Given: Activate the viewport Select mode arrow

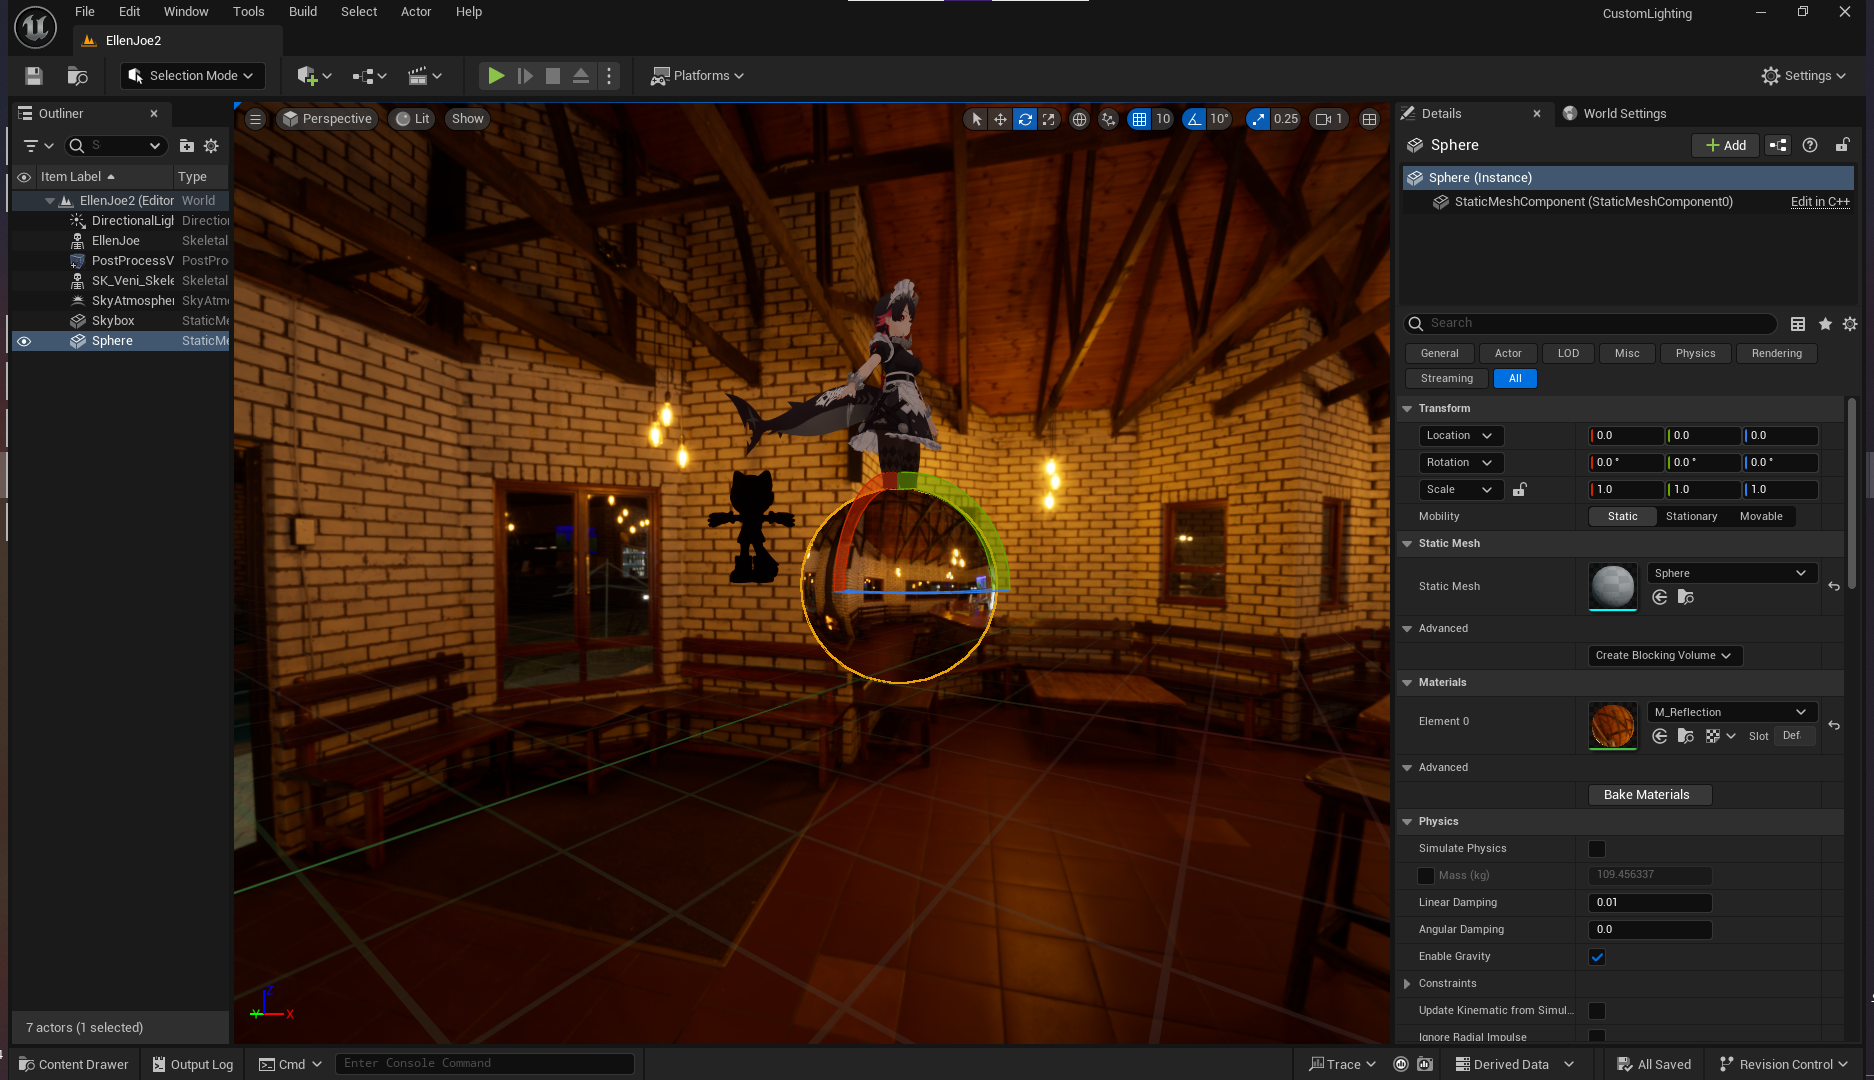Looking at the screenshot, I should (x=977, y=119).
